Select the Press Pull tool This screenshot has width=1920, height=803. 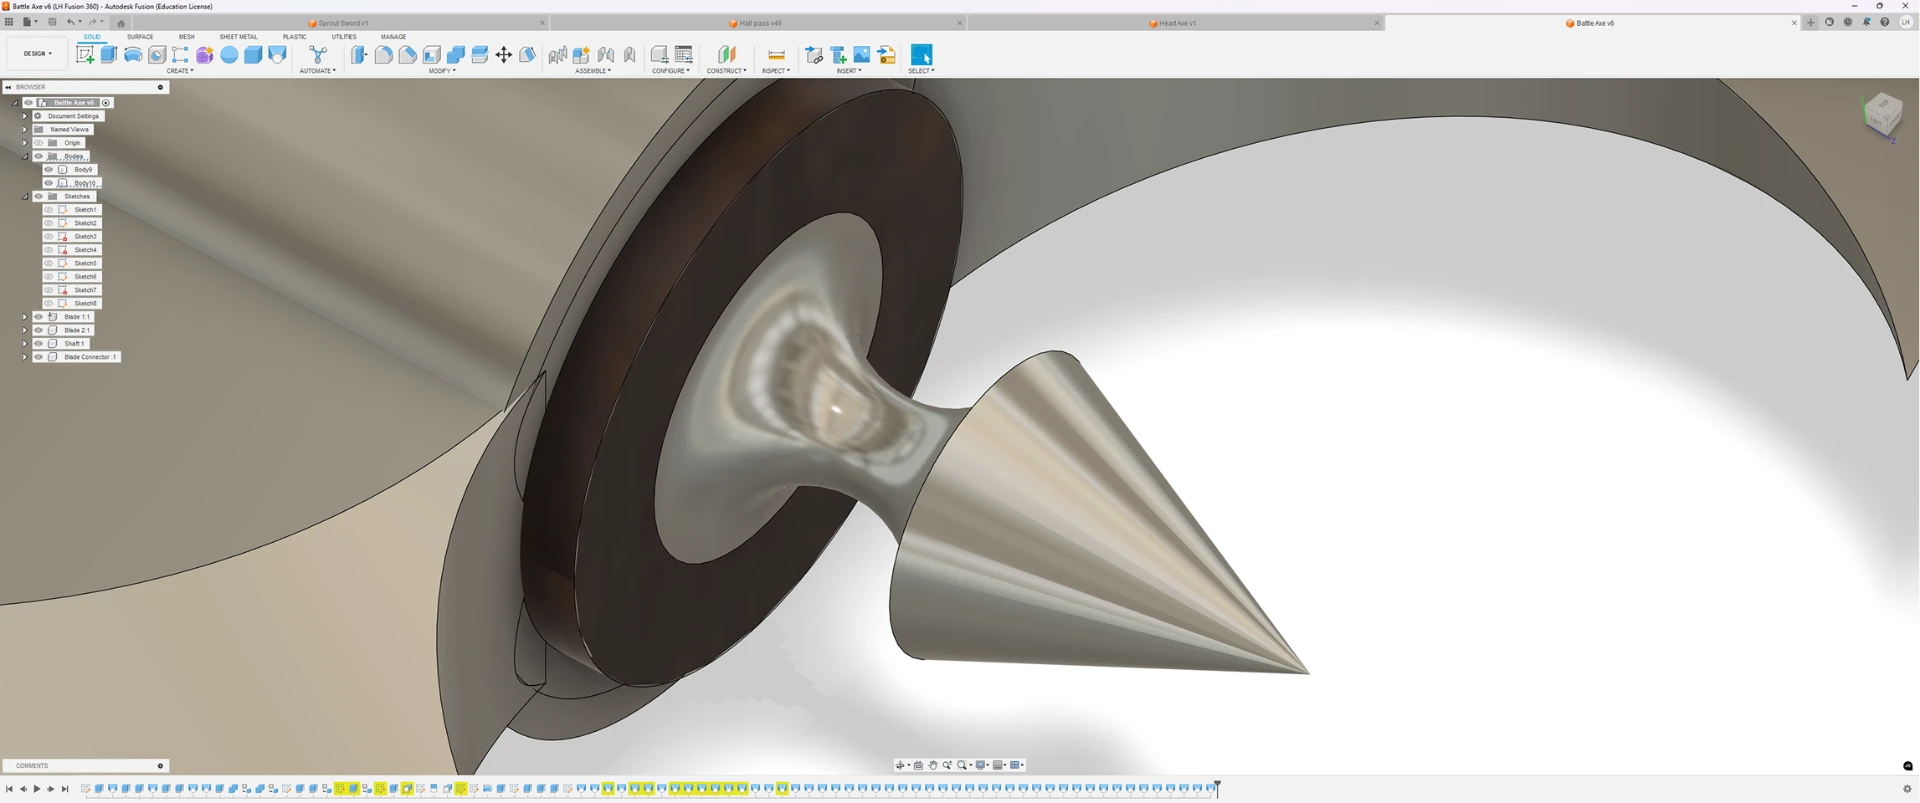click(359, 55)
